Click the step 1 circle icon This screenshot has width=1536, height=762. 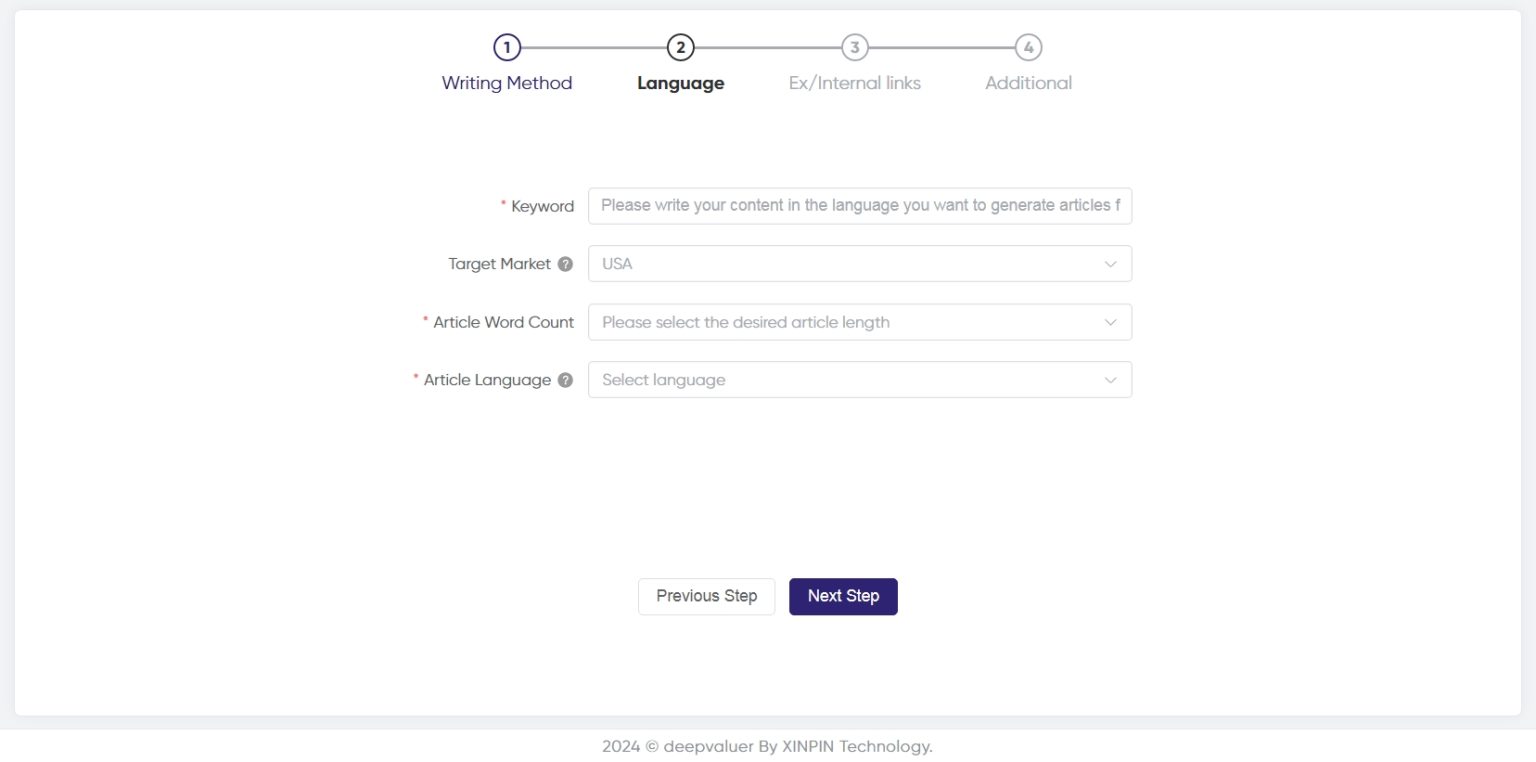[x=507, y=47]
